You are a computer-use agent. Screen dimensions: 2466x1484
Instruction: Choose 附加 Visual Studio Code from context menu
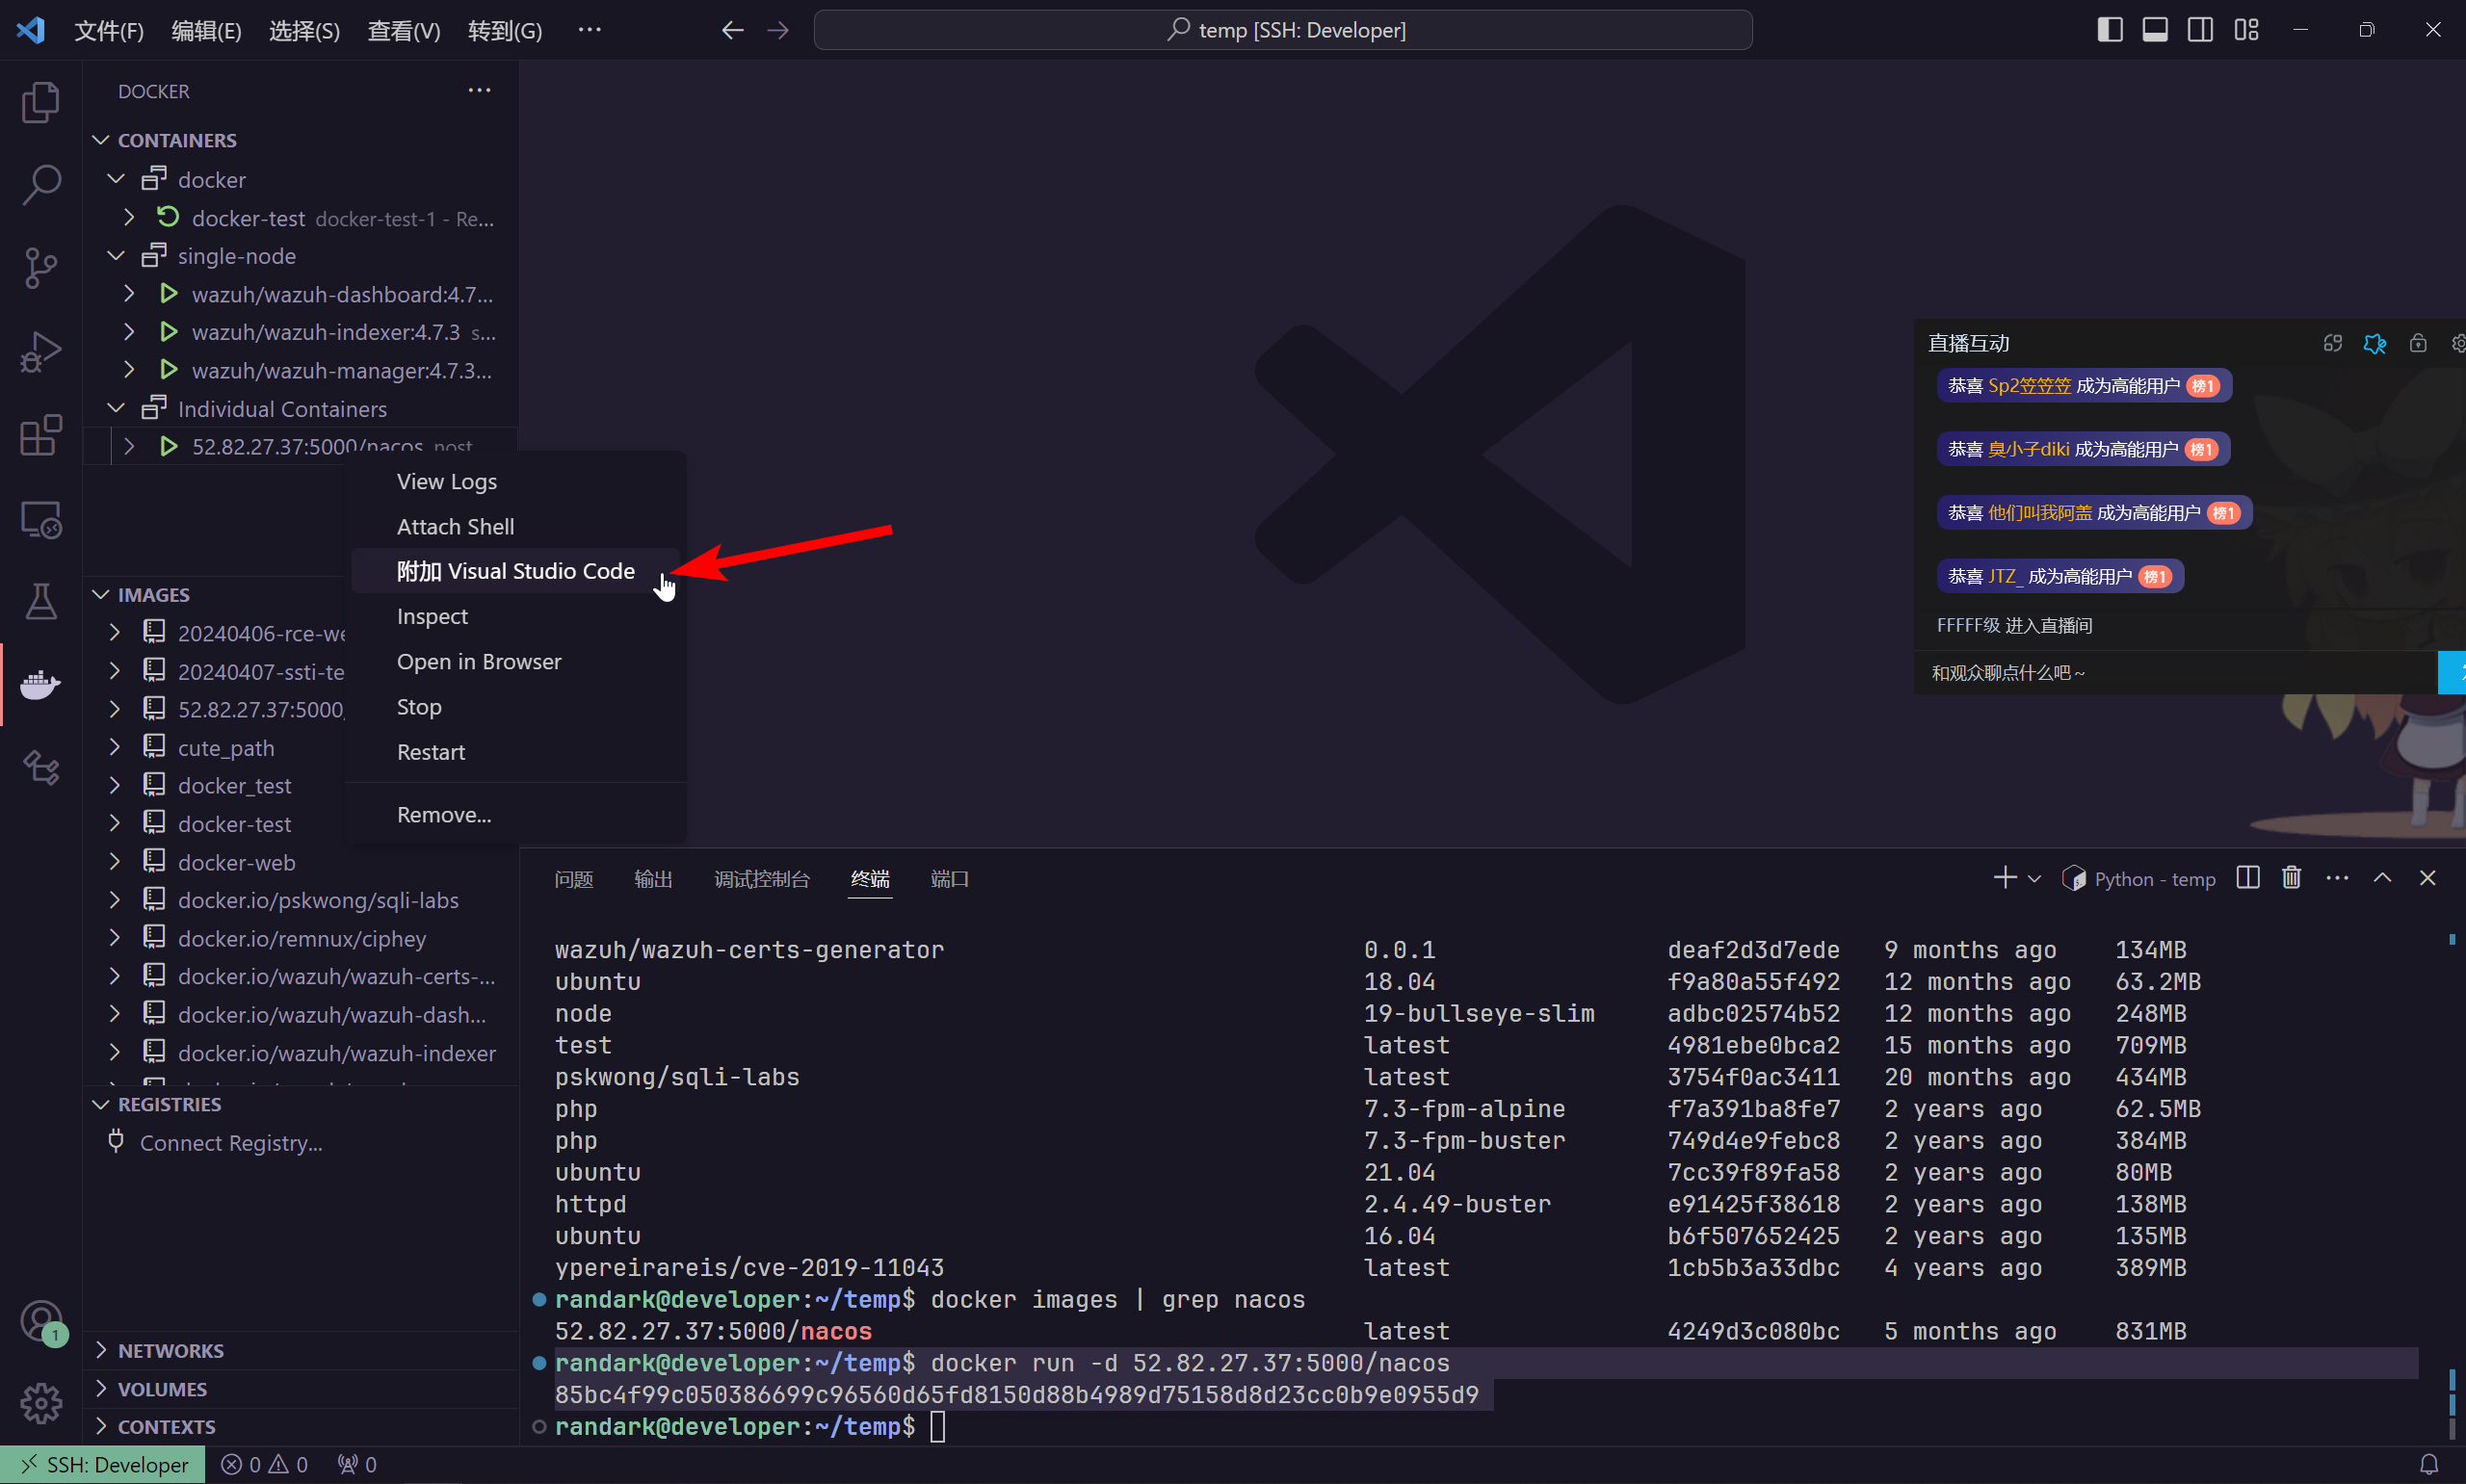515,571
